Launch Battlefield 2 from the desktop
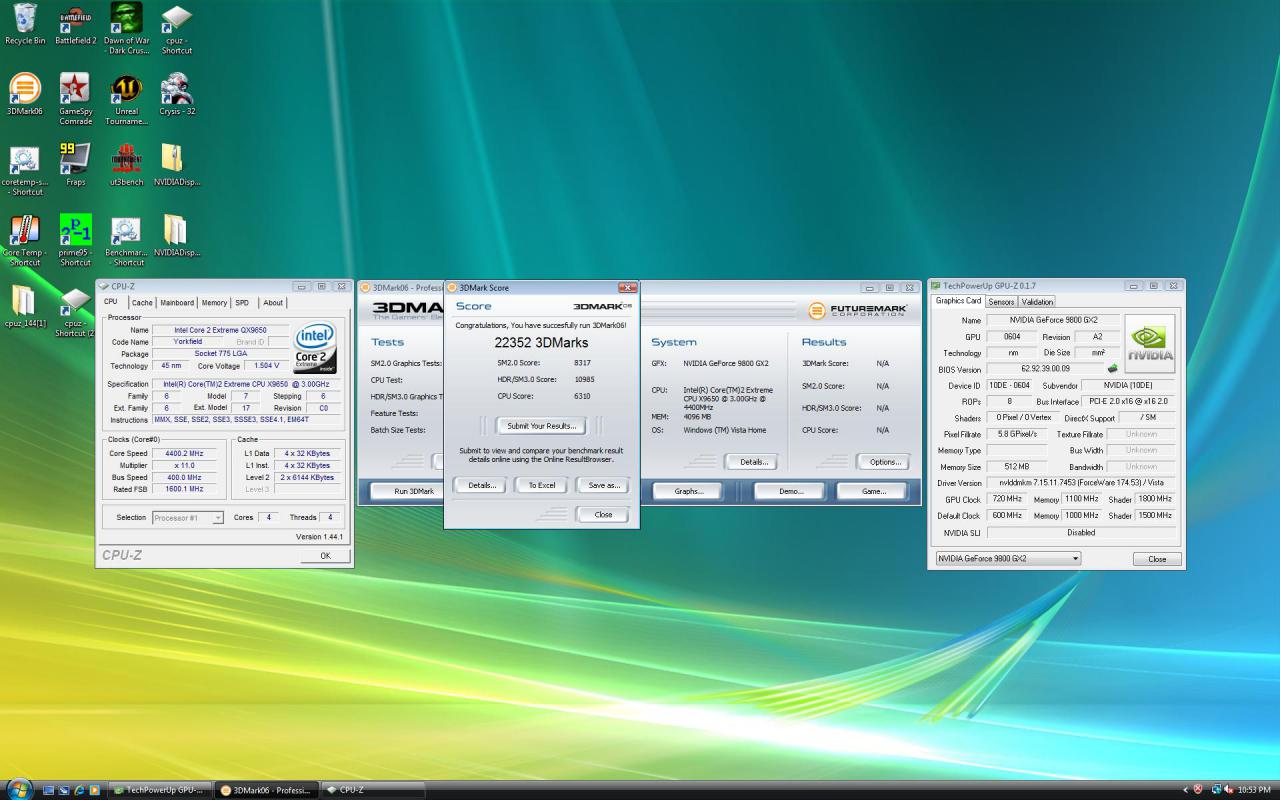The image size is (1280, 800). (76, 24)
